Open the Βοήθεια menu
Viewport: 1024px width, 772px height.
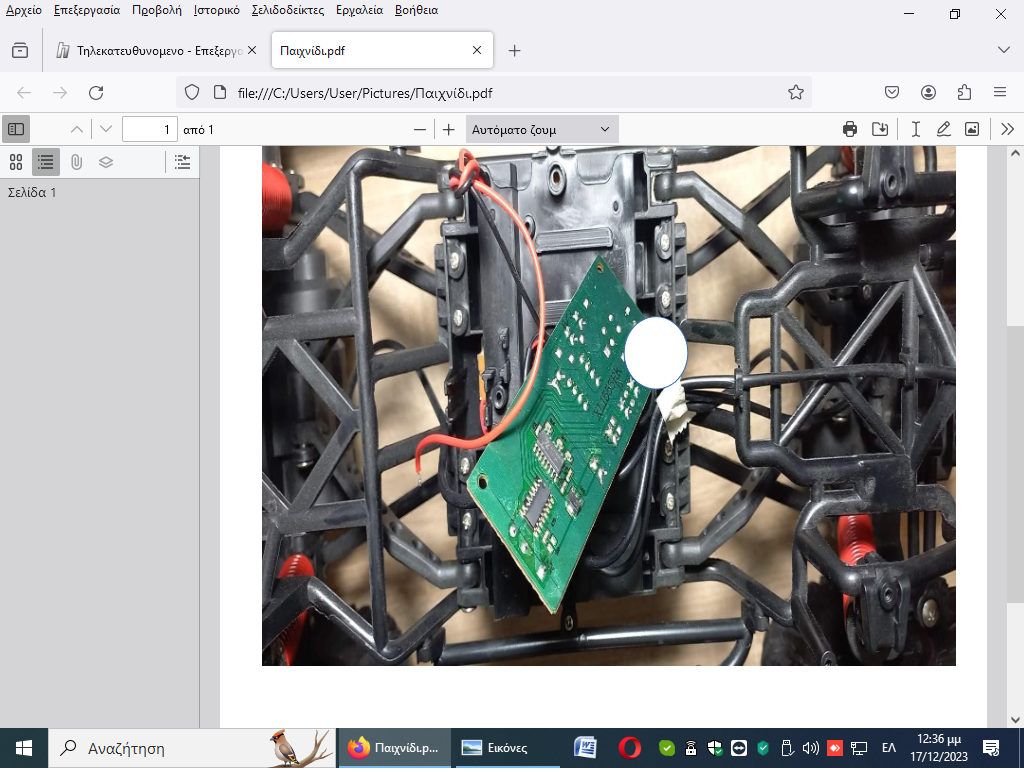pyautogui.click(x=416, y=10)
